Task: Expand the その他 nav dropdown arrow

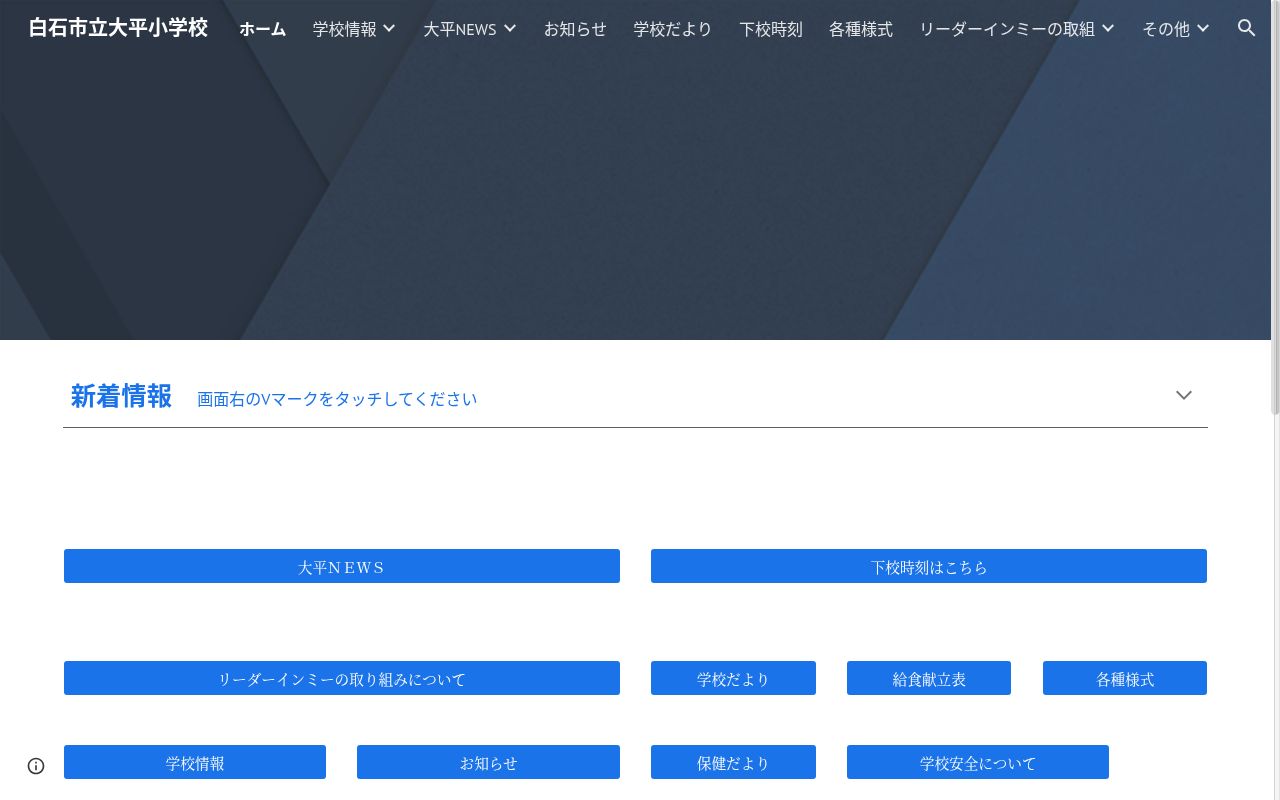Action: coord(1203,28)
